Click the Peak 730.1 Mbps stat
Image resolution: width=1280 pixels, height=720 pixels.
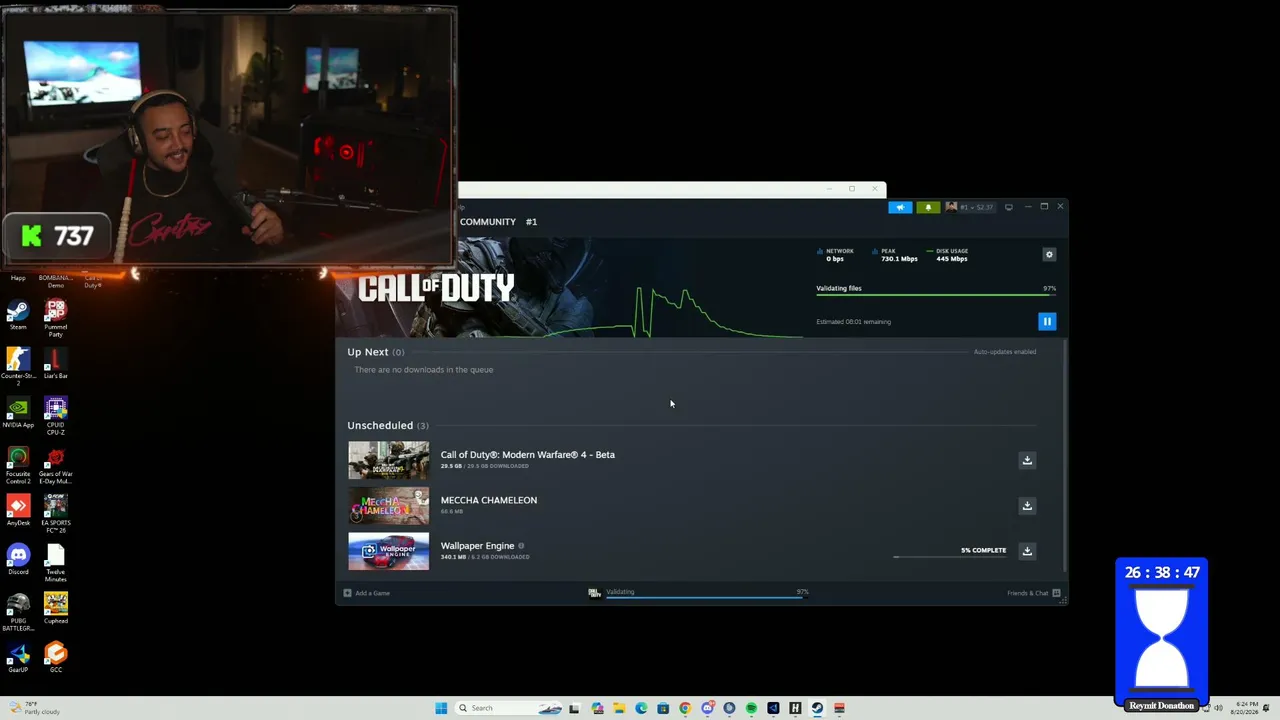[x=895, y=255]
